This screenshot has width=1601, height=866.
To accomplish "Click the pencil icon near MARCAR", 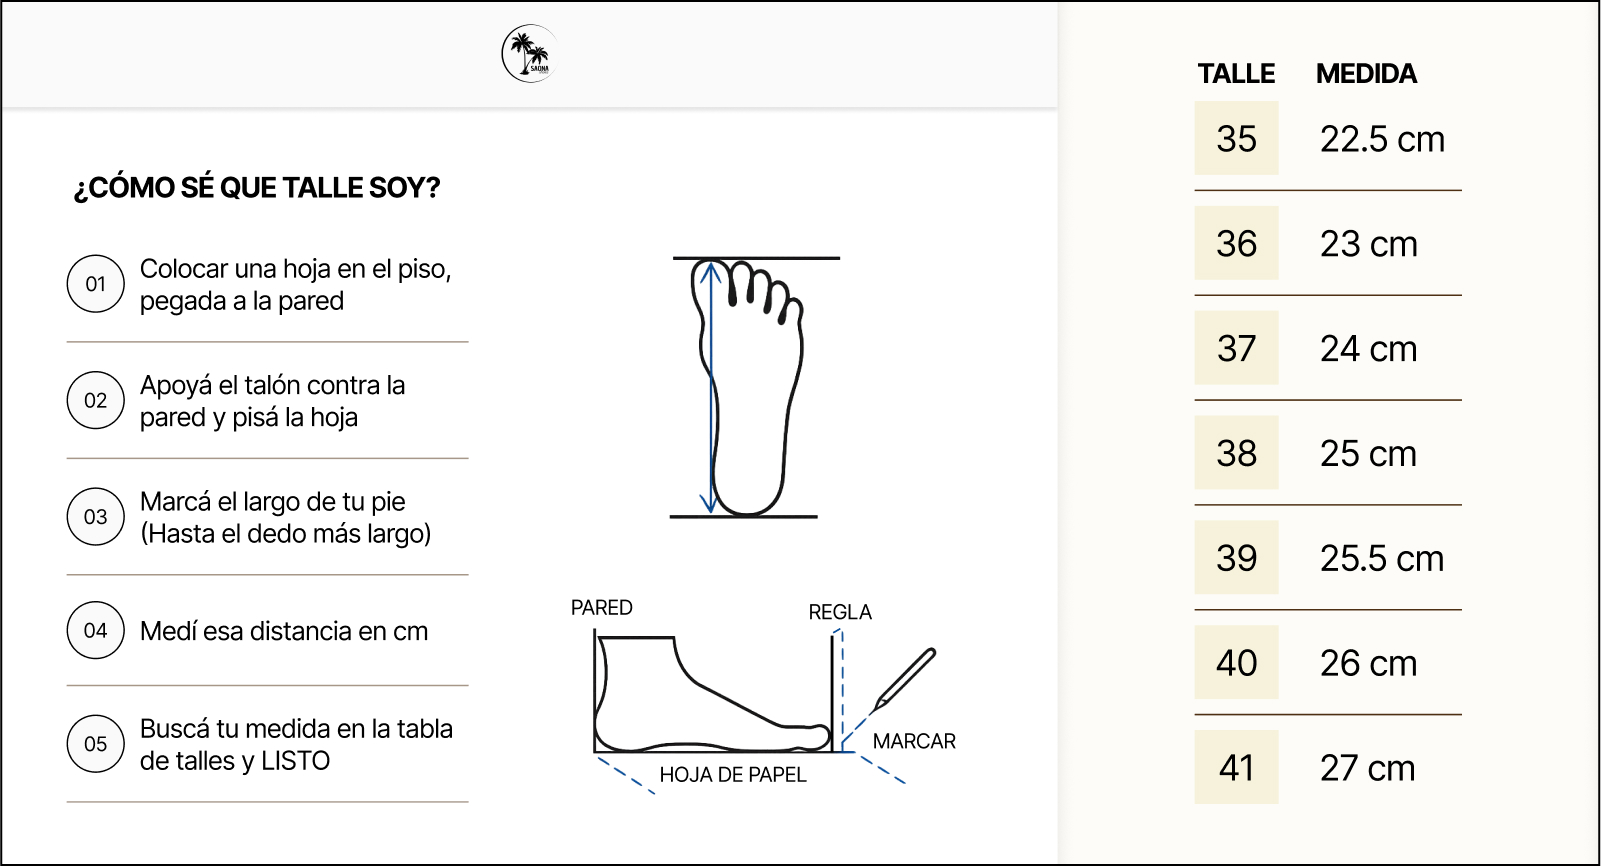I will [x=905, y=678].
